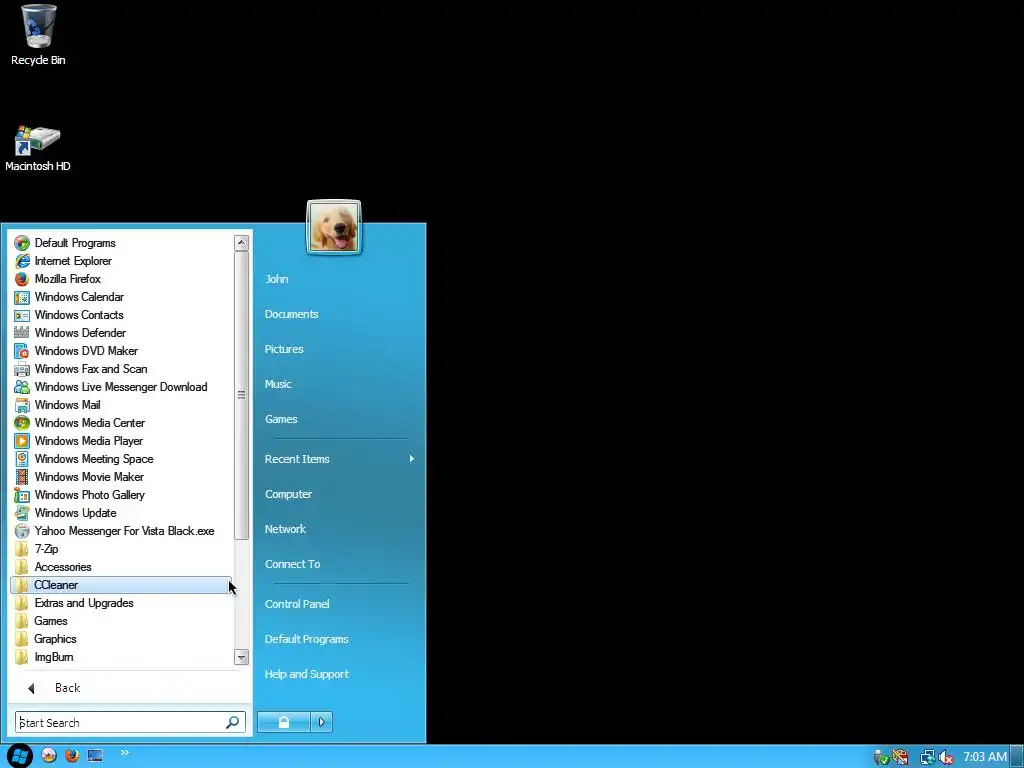Click the Show Desktop Quick Launch icon
This screenshot has width=1024, height=768.
pos(95,756)
